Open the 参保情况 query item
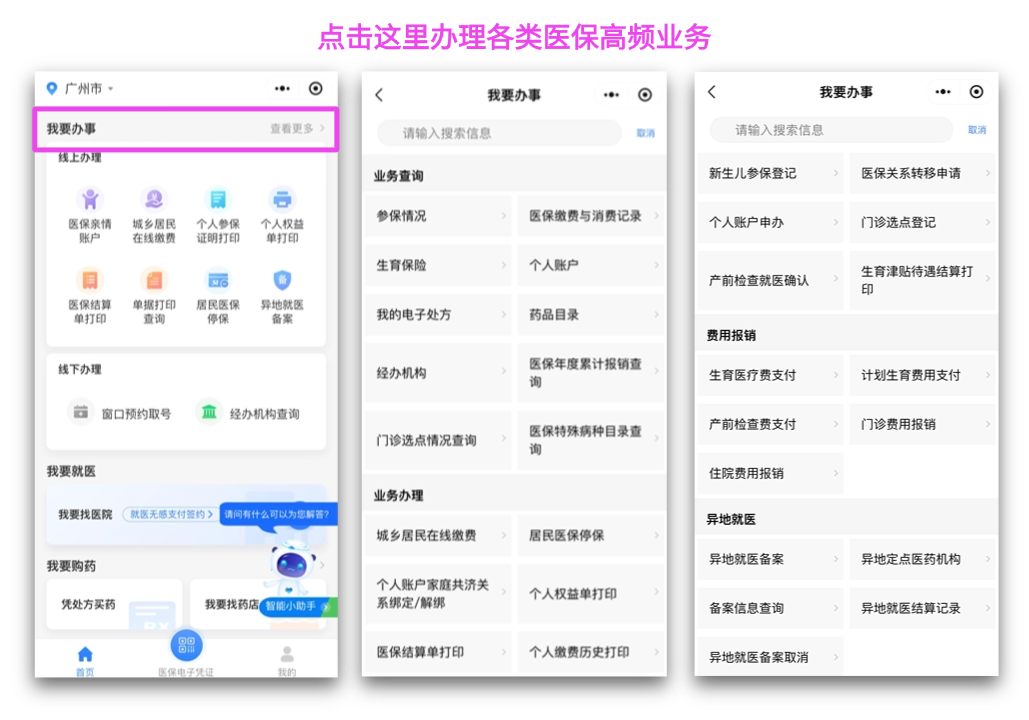This screenshot has width=1029, height=720. click(x=437, y=216)
